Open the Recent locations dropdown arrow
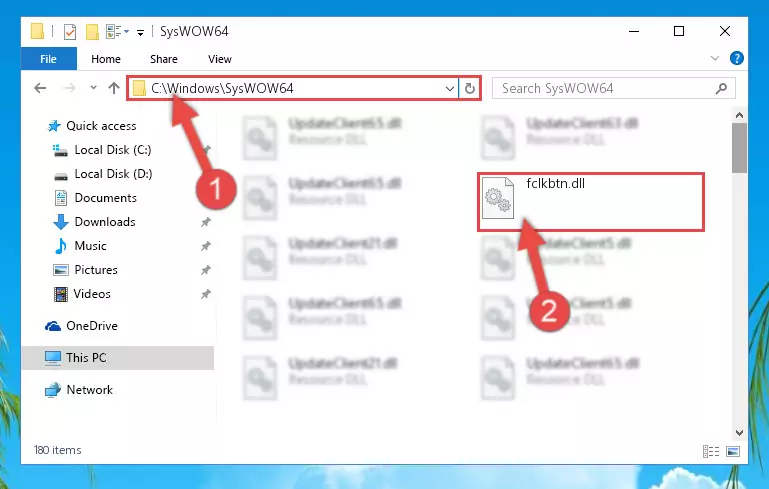 coord(93,88)
